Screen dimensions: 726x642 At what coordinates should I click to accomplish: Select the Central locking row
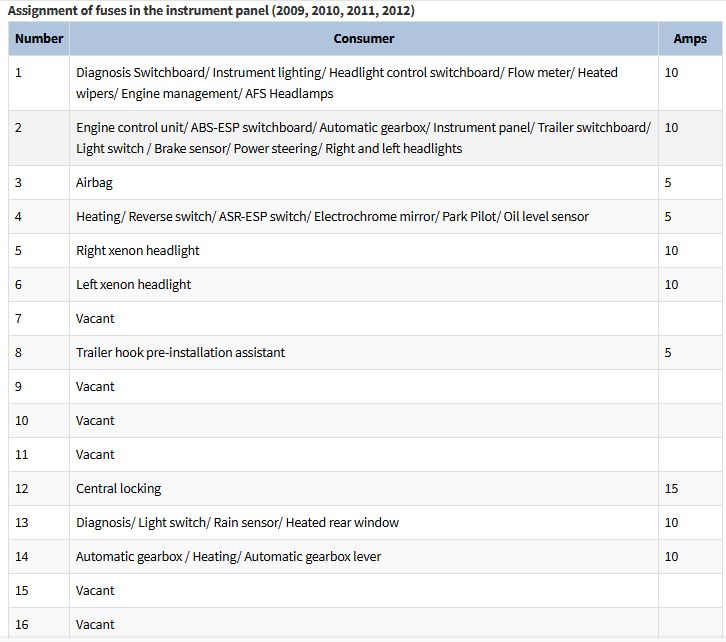pos(365,488)
